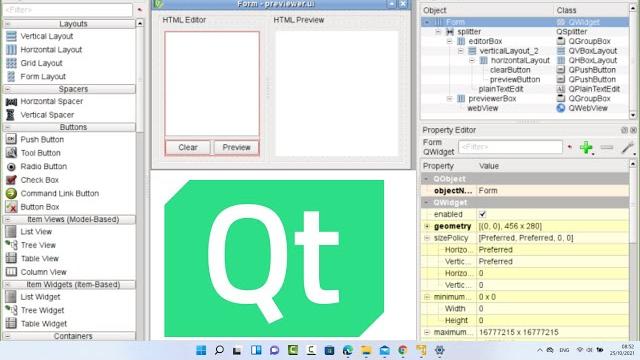Select plainTextEdit in object tree
The height and width of the screenshot is (360, 640).
[501, 89]
